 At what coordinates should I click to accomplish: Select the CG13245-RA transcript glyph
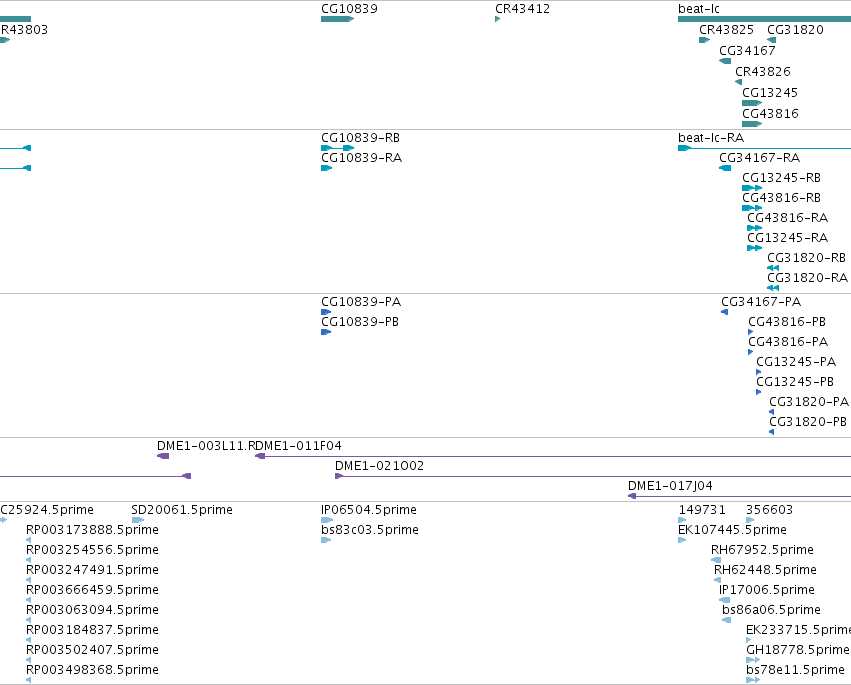click(x=754, y=248)
